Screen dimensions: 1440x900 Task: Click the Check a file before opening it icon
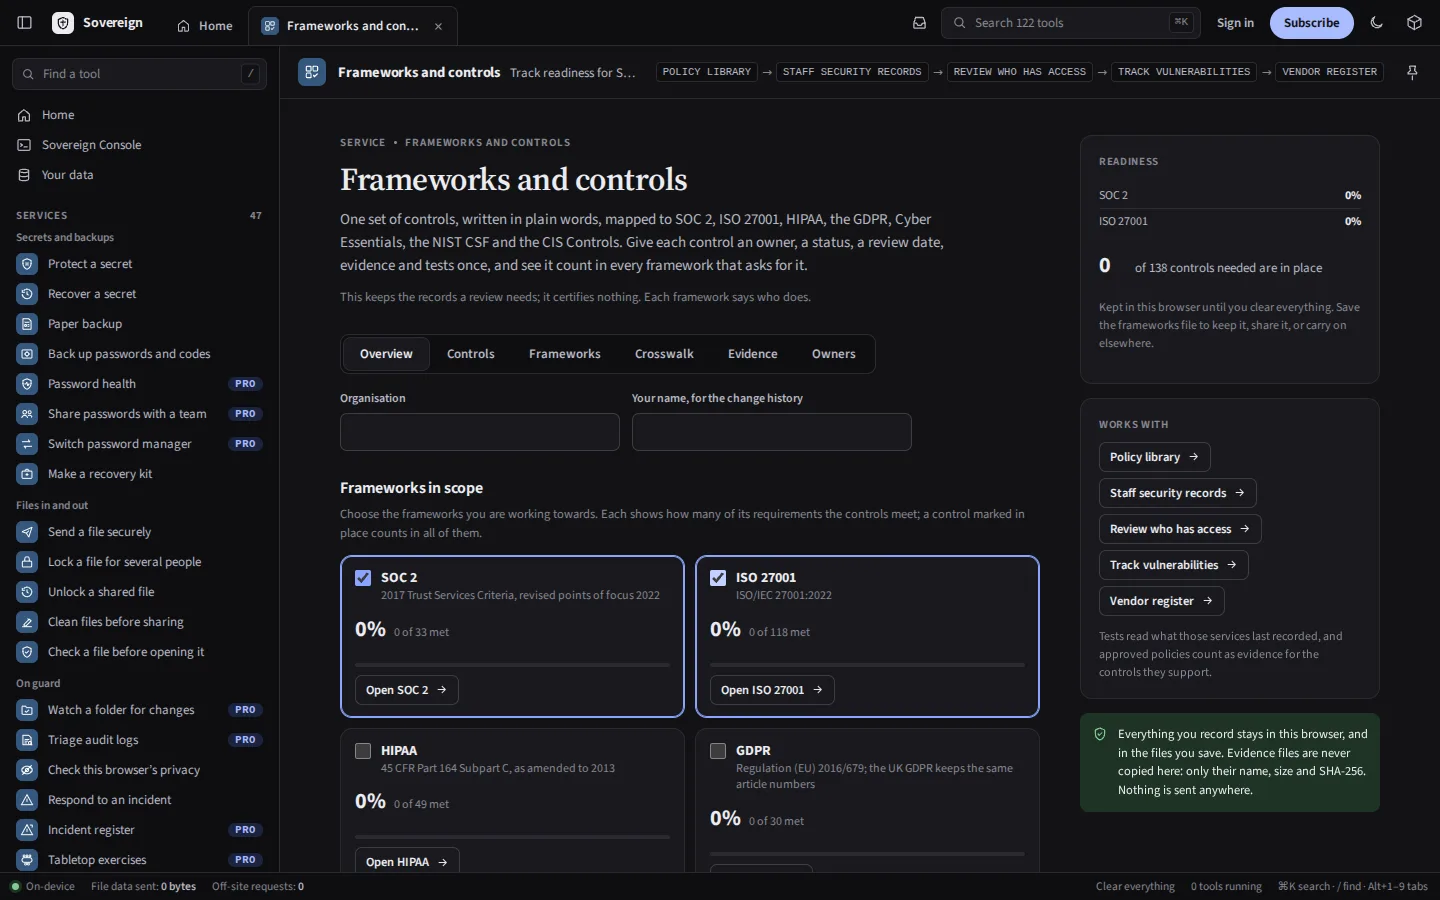tap(27, 652)
